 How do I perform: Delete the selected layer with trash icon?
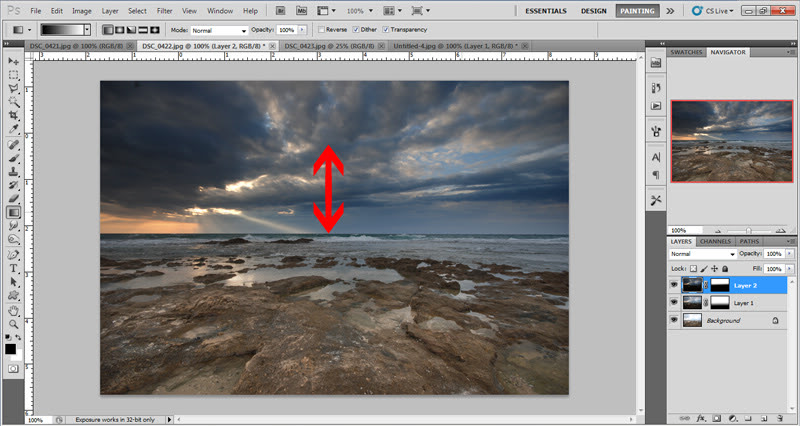pos(780,418)
